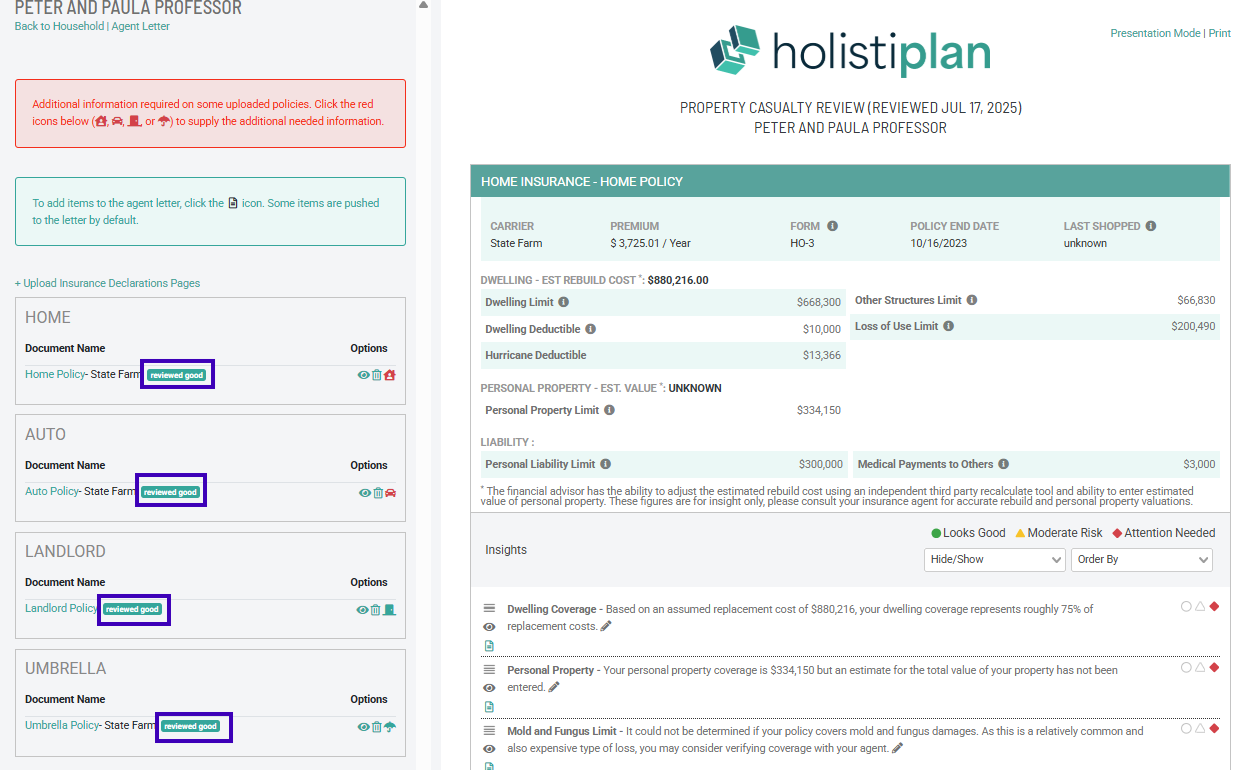
Task: Delete the Auto Policy using trash icon
Action: (x=378, y=492)
